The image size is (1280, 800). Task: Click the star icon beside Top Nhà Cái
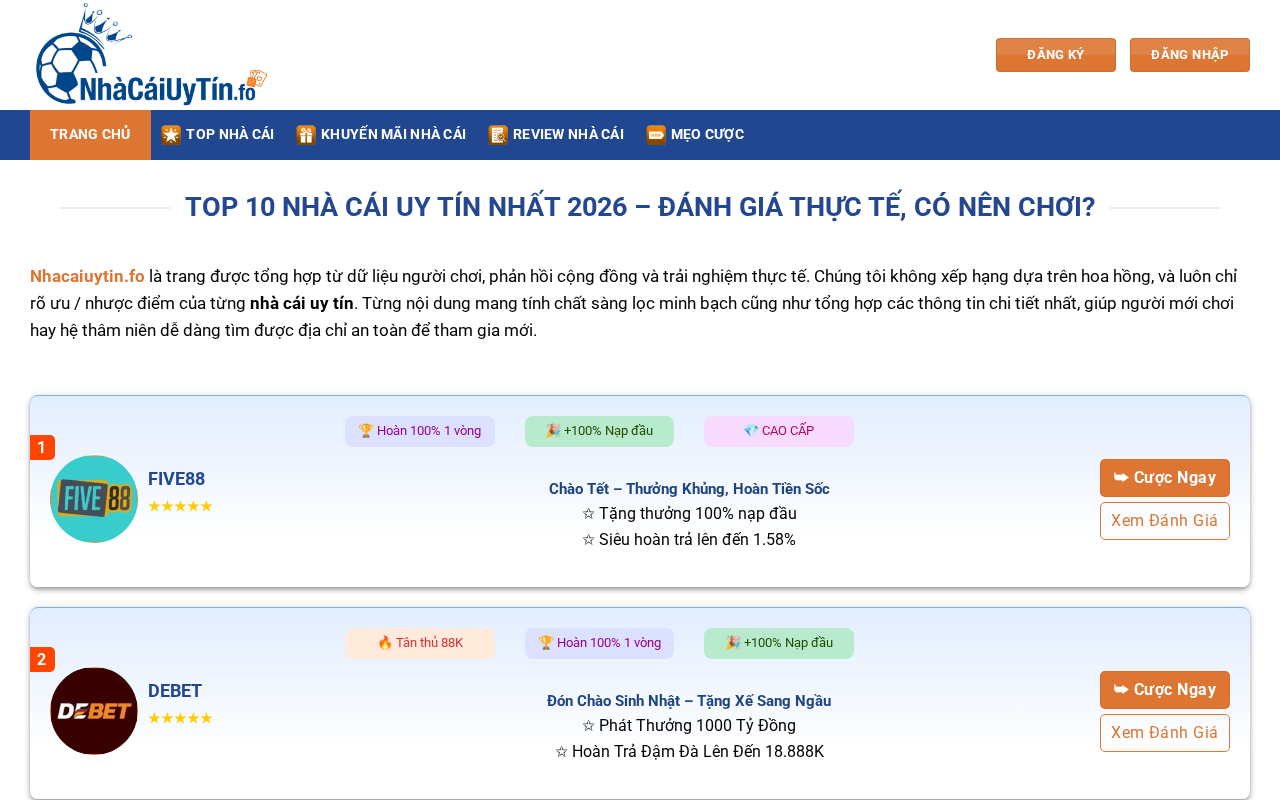coord(171,135)
